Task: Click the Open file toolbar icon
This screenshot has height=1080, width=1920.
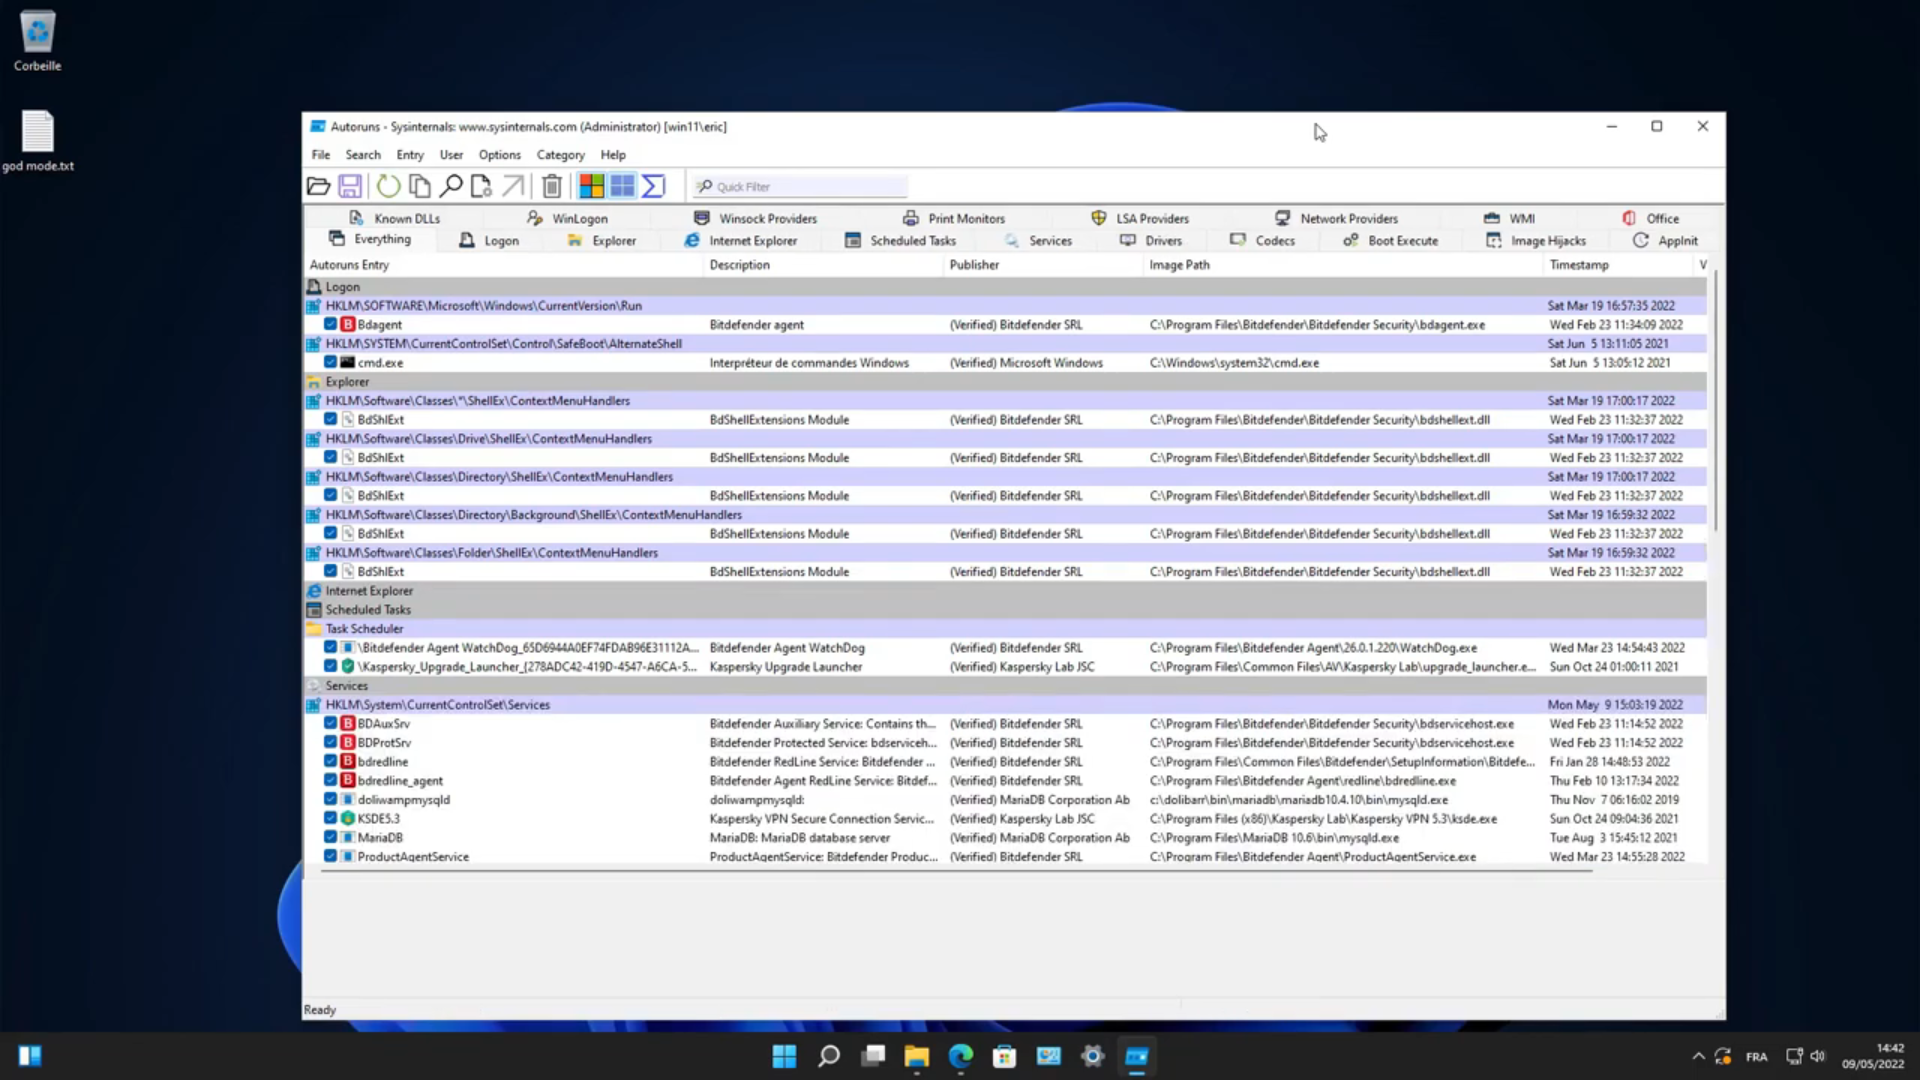Action: pyautogui.click(x=318, y=186)
